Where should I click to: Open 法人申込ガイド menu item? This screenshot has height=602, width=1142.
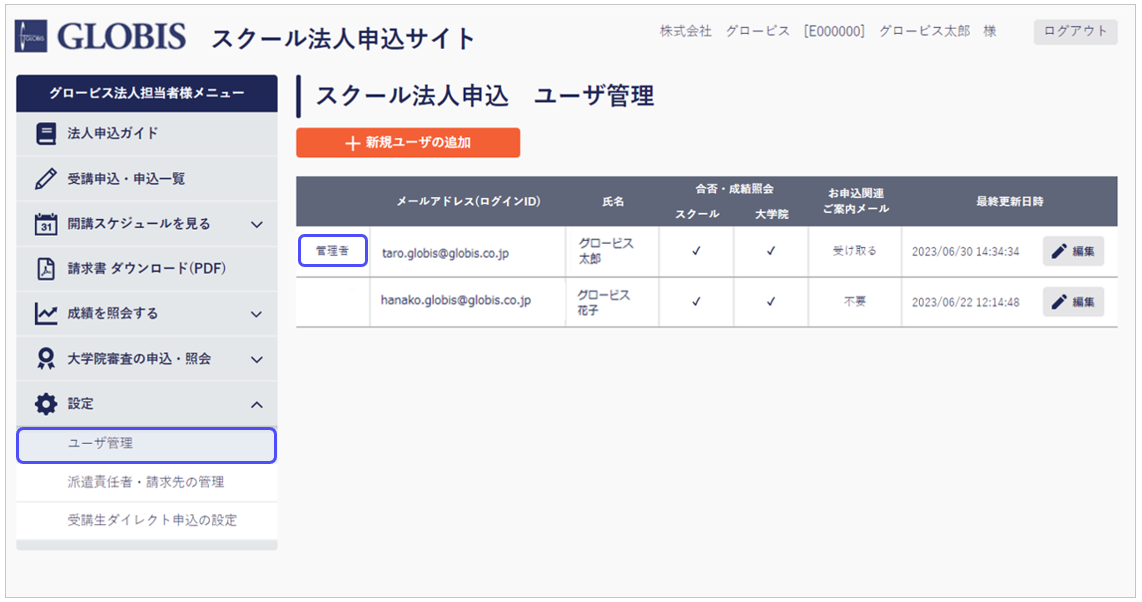pos(146,134)
